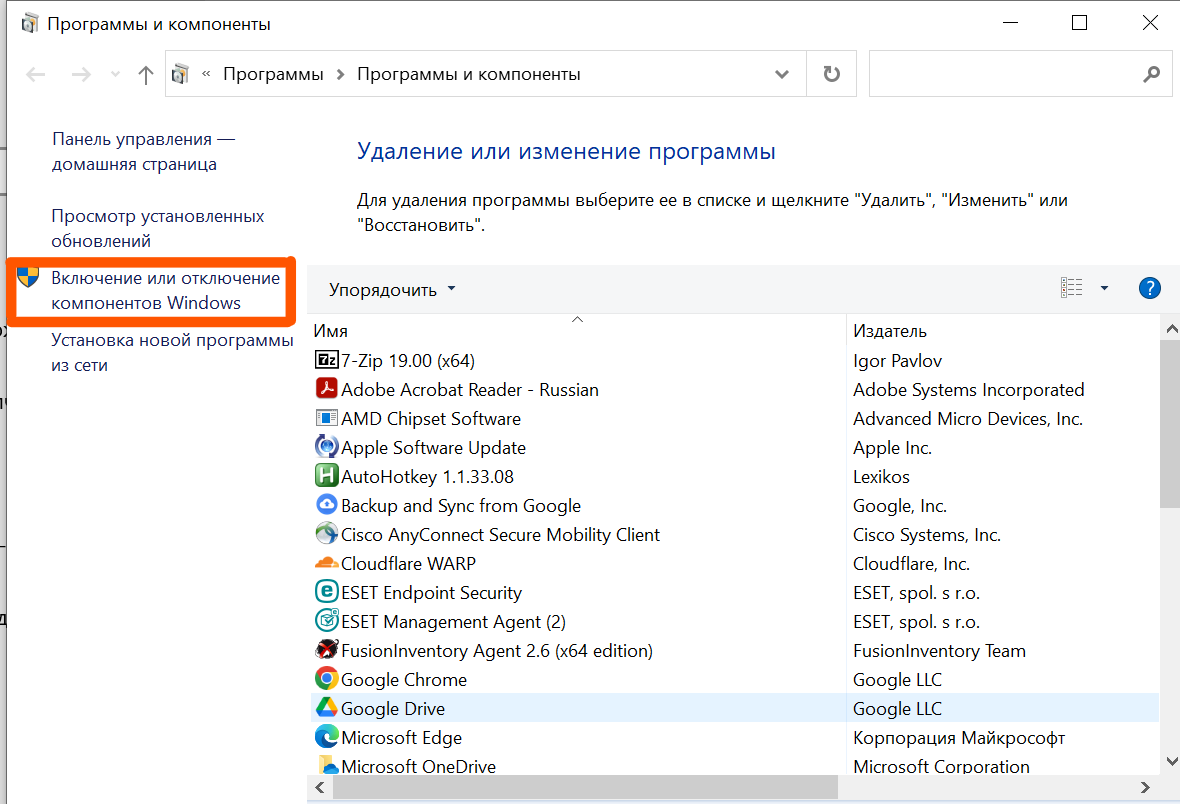Click the refresh button beside address bar
Screen dimensions: 1180x804
click(831, 74)
